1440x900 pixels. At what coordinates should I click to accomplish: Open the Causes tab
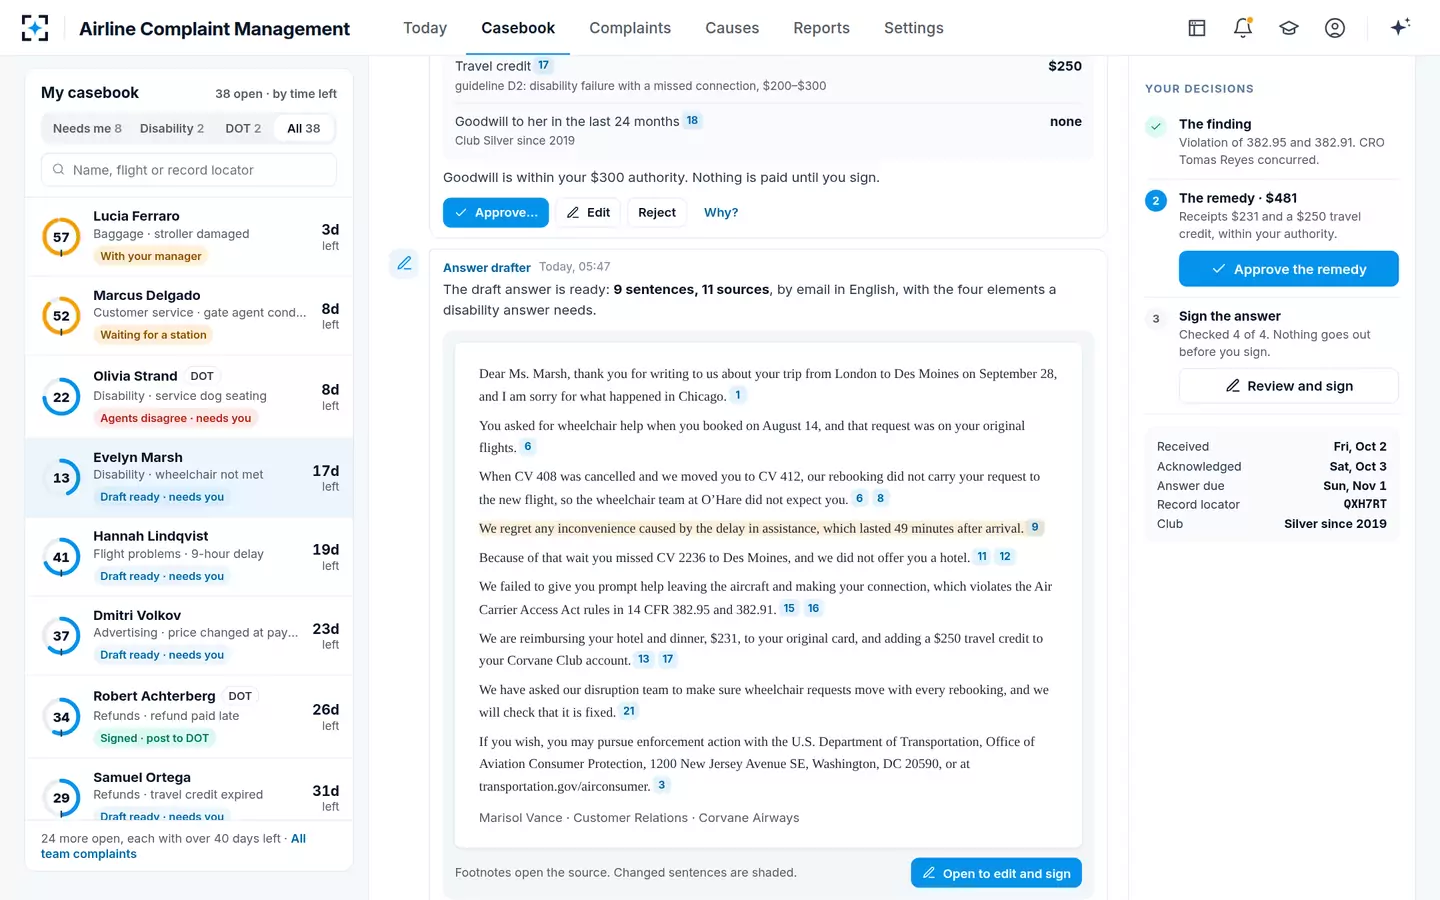tap(732, 28)
